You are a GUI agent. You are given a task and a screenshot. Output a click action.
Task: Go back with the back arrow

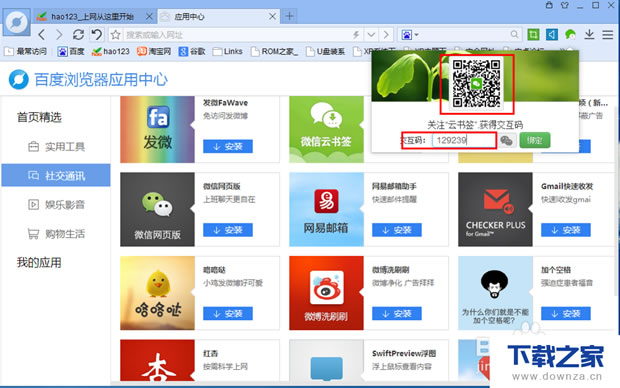[42, 35]
